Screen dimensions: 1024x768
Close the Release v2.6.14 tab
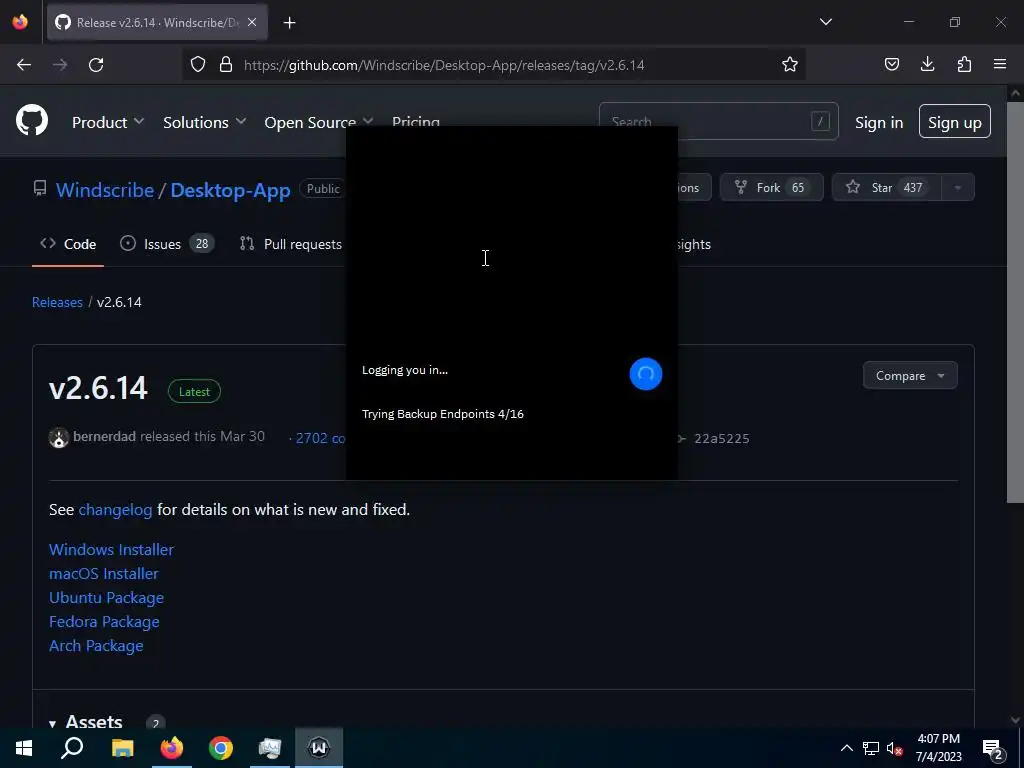tap(252, 22)
